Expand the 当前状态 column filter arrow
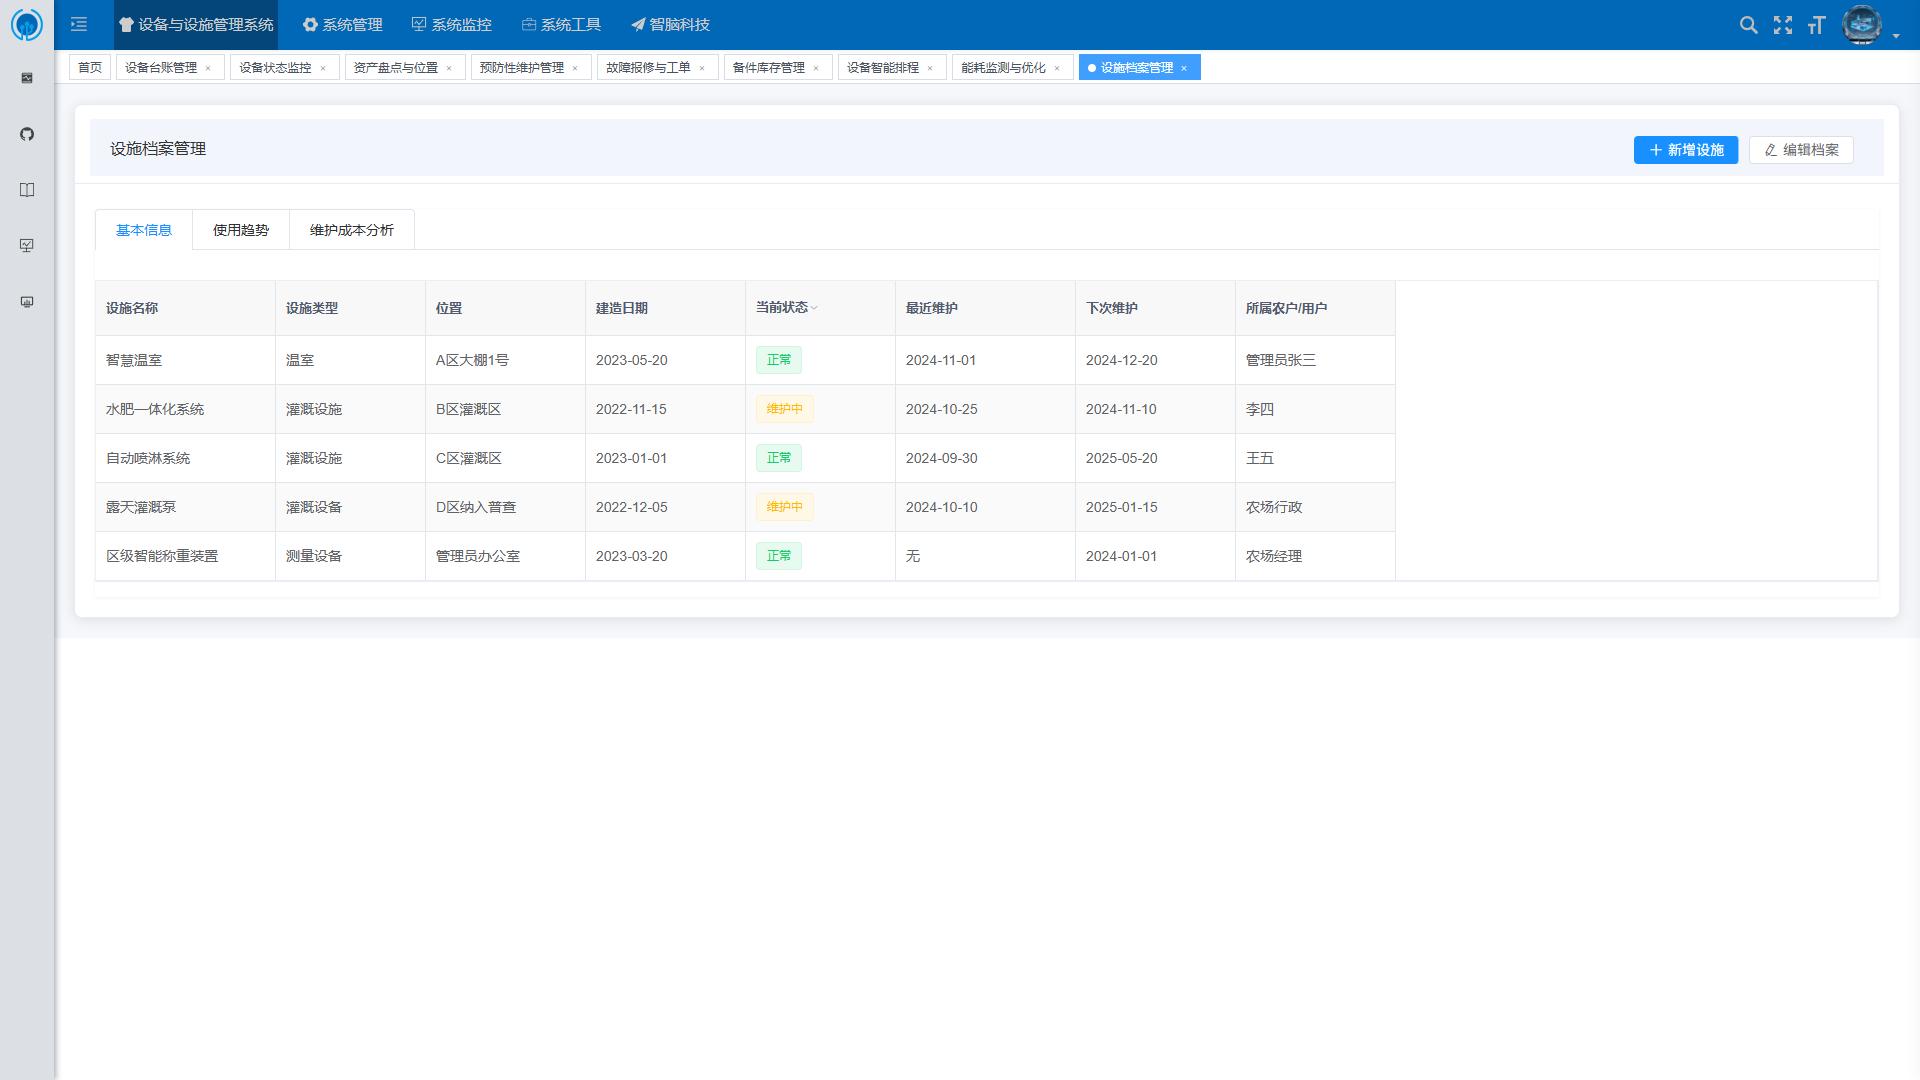The width and height of the screenshot is (1920, 1080). click(x=814, y=308)
